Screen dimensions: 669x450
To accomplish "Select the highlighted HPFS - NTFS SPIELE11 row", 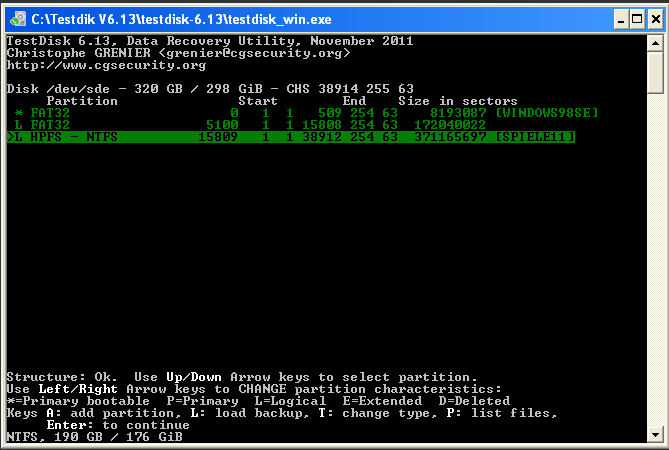I will (x=291, y=137).
